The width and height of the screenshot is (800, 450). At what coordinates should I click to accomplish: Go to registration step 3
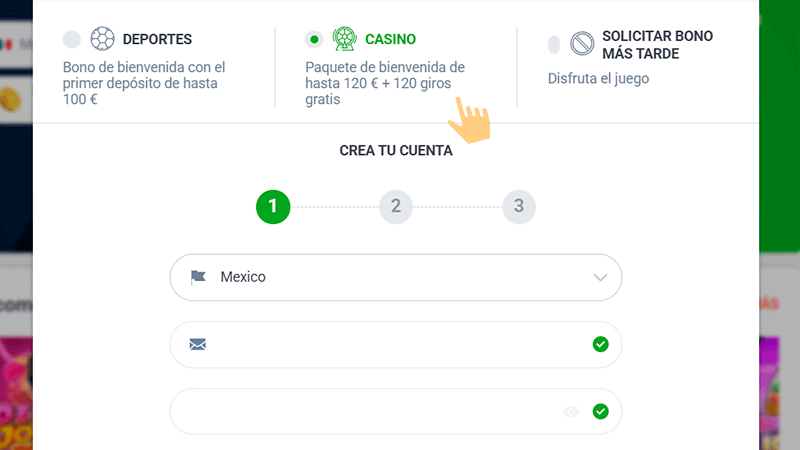[x=518, y=207]
